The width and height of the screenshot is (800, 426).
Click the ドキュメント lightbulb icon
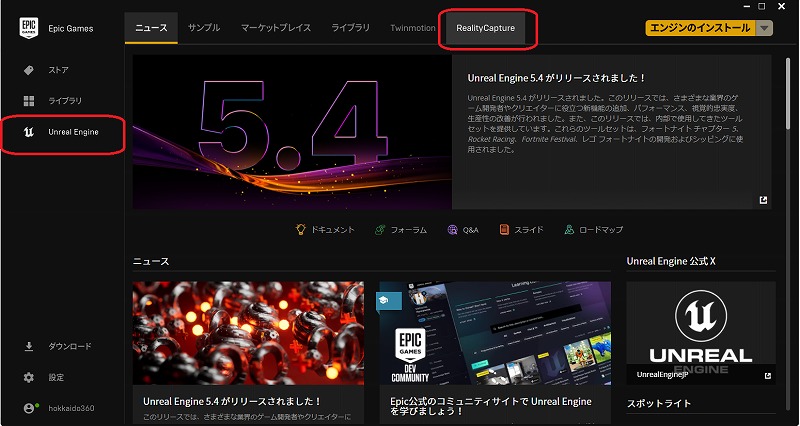tap(301, 230)
